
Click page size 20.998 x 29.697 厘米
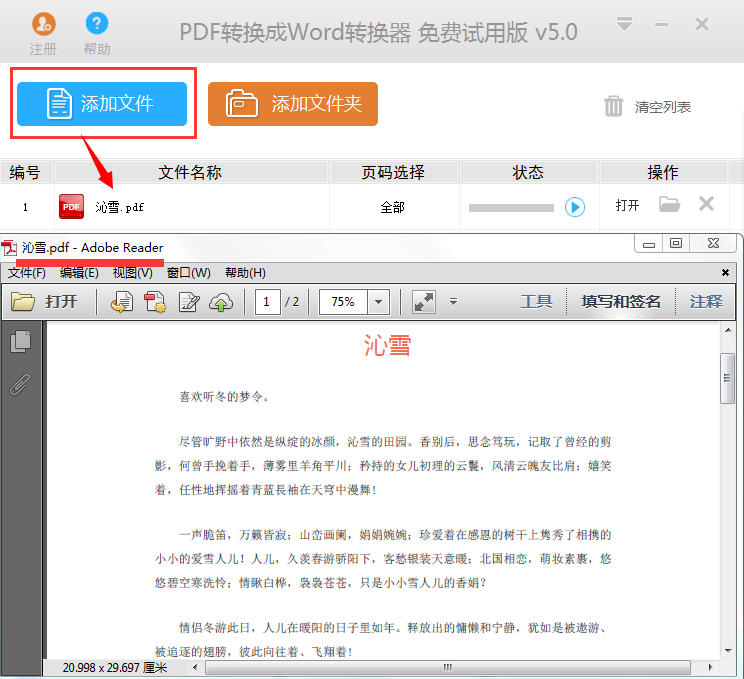coord(115,668)
